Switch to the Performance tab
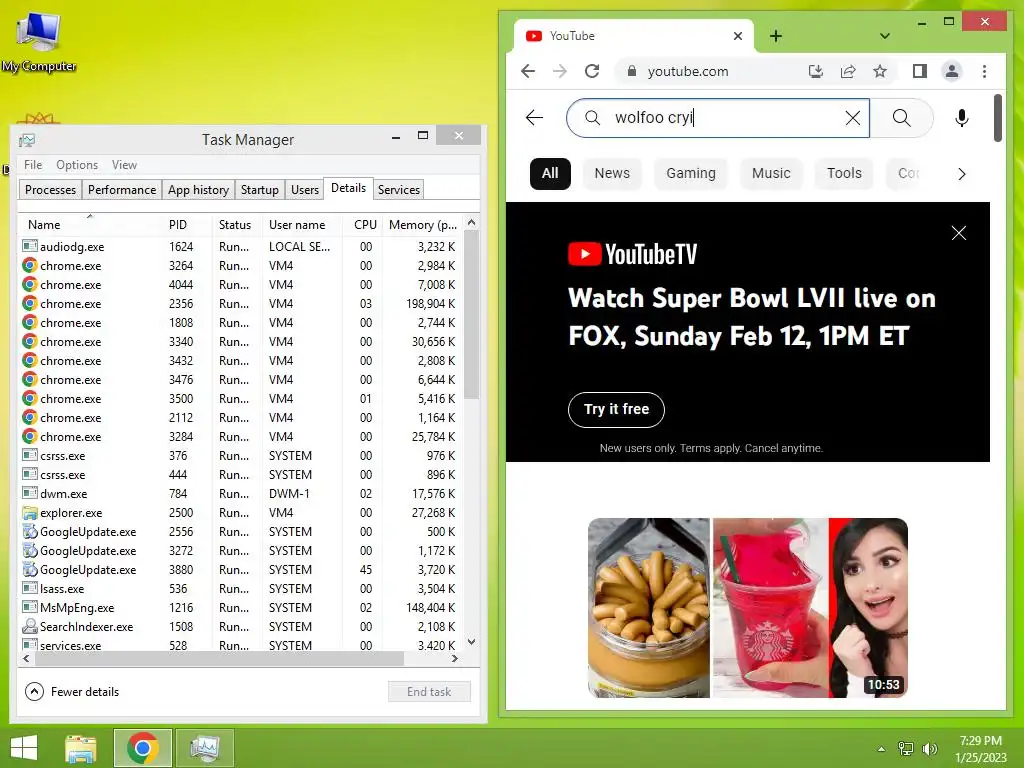 pyautogui.click(x=121, y=190)
